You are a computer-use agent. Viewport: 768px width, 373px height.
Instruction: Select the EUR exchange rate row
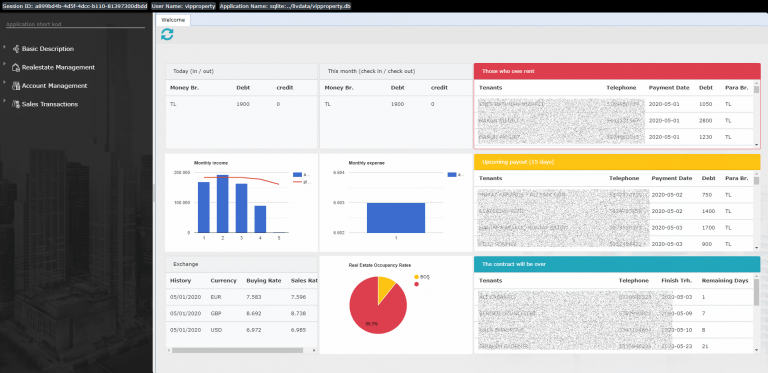pos(241,297)
